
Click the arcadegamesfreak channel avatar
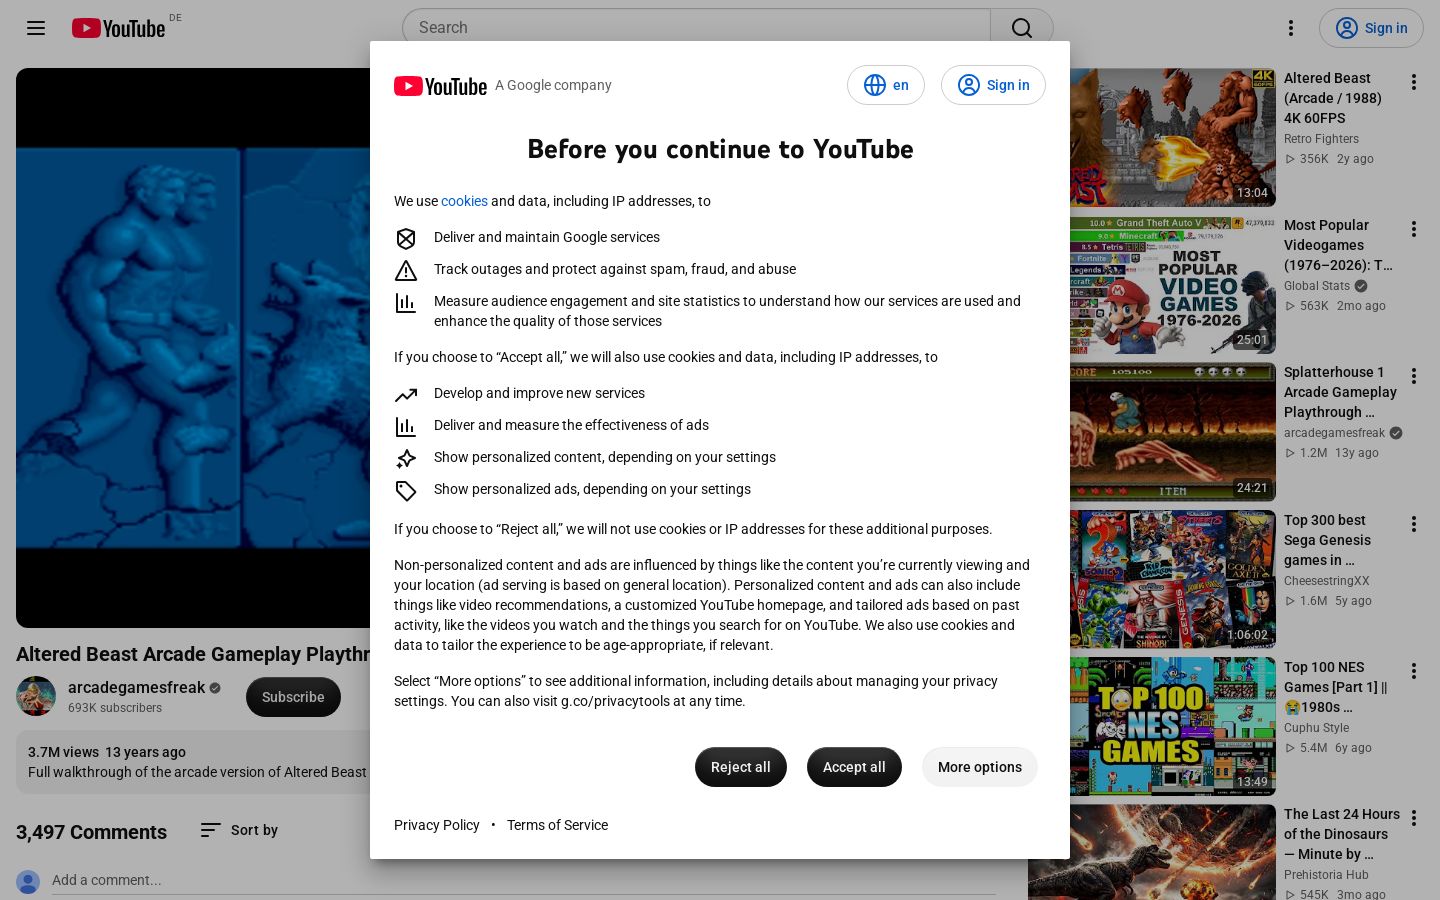pyautogui.click(x=36, y=697)
